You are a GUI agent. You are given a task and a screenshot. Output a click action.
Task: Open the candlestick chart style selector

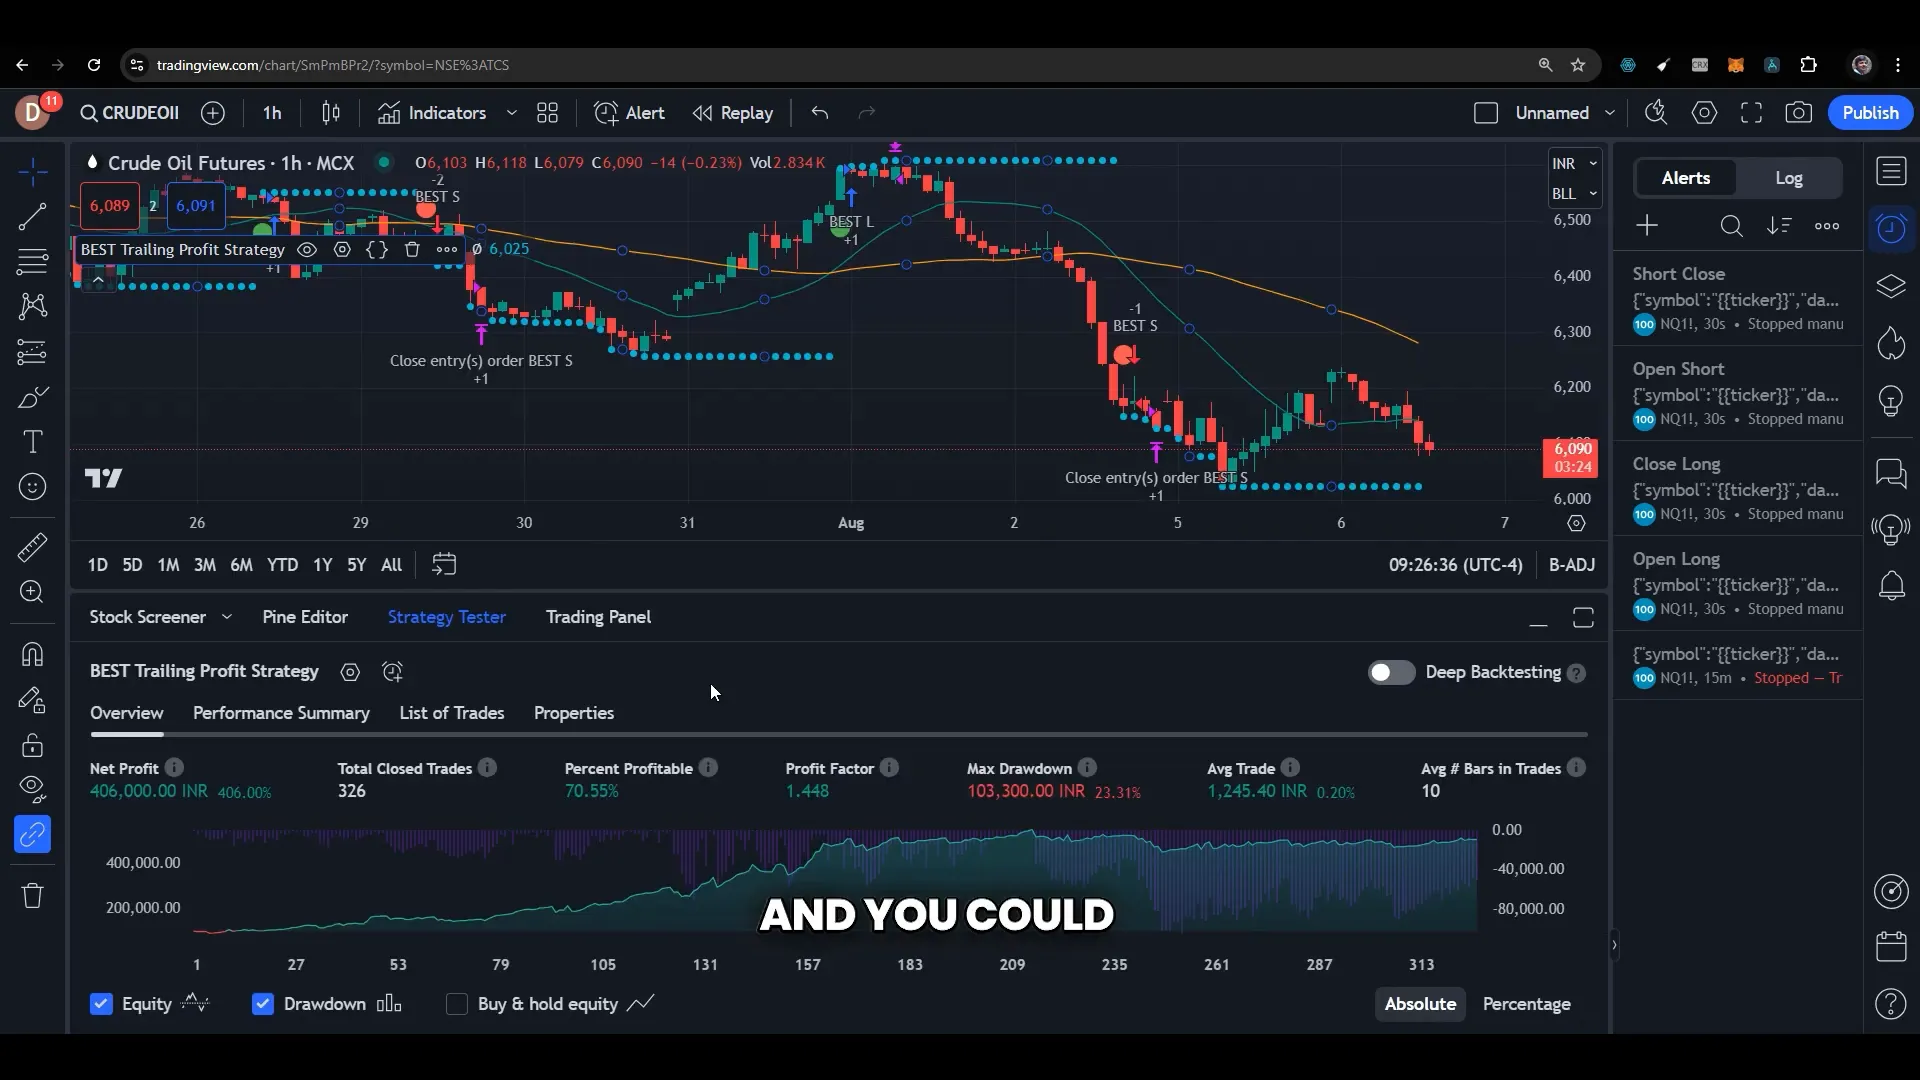tap(331, 113)
